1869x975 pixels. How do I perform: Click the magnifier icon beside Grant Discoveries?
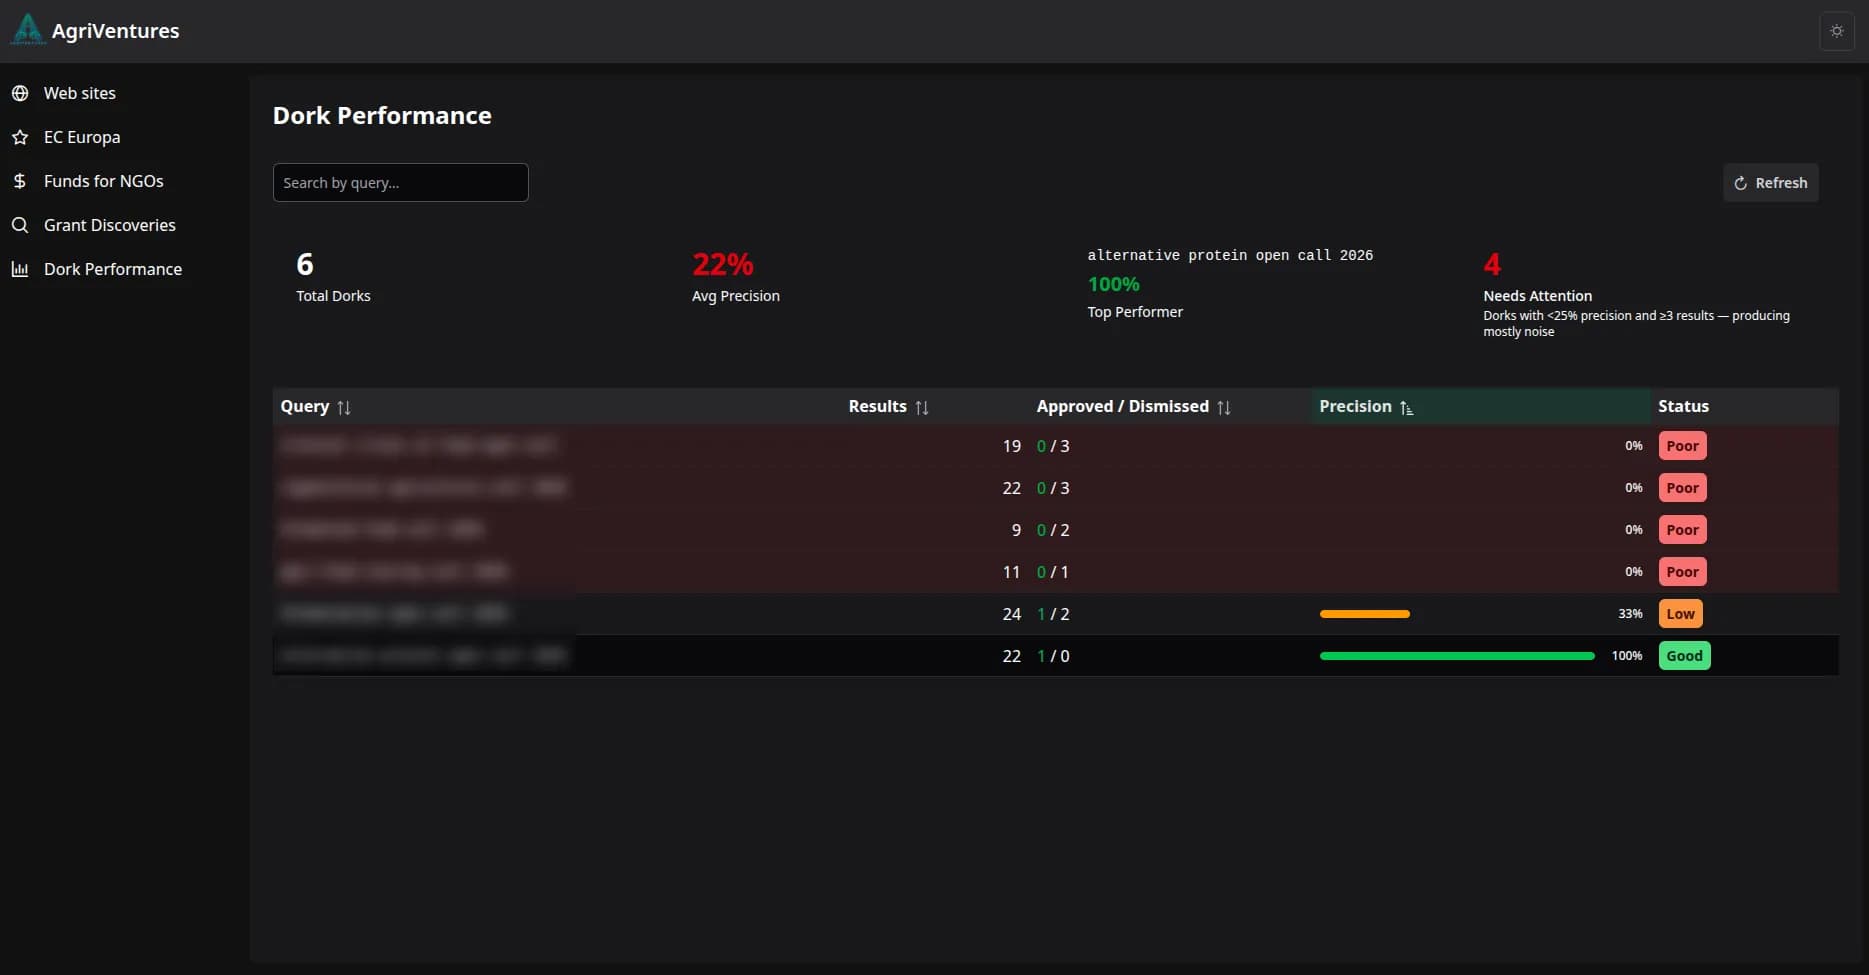tap(20, 225)
